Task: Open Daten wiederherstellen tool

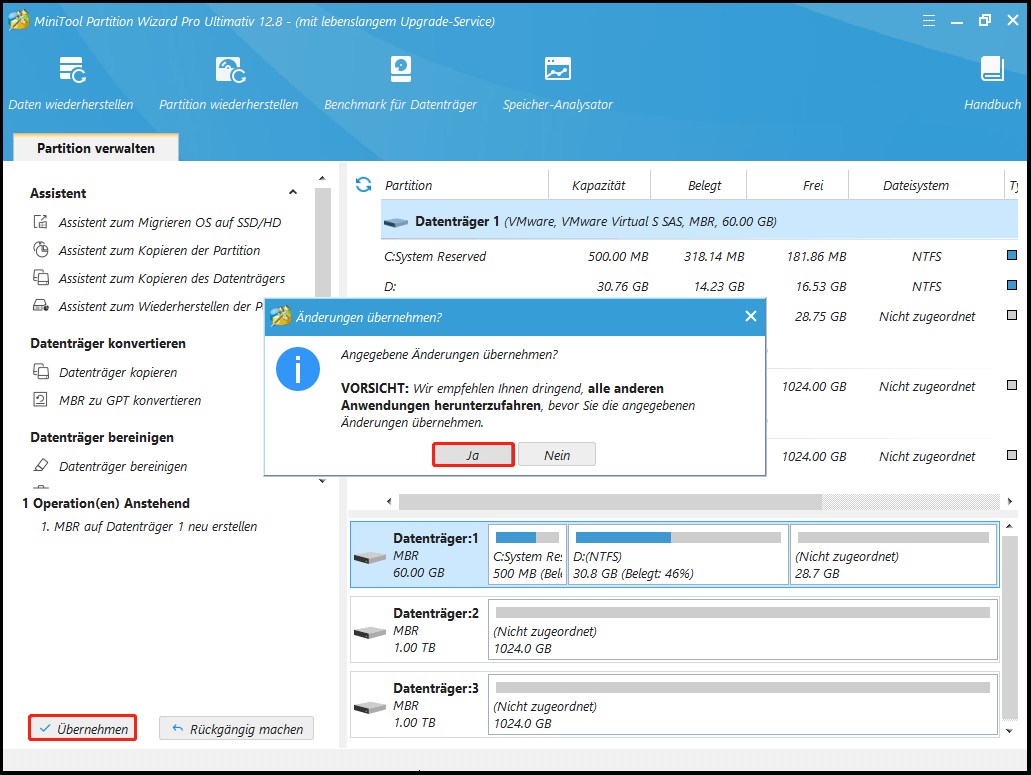Action: point(71,83)
